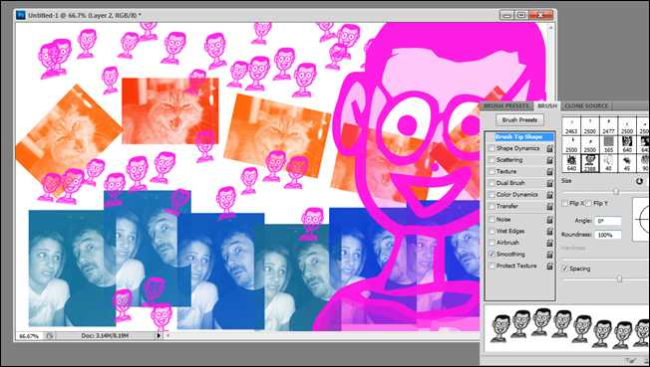Image resolution: width=650 pixels, height=367 pixels.
Task: Click the brush angle crosshair preview
Action: pyautogui.click(x=641, y=219)
